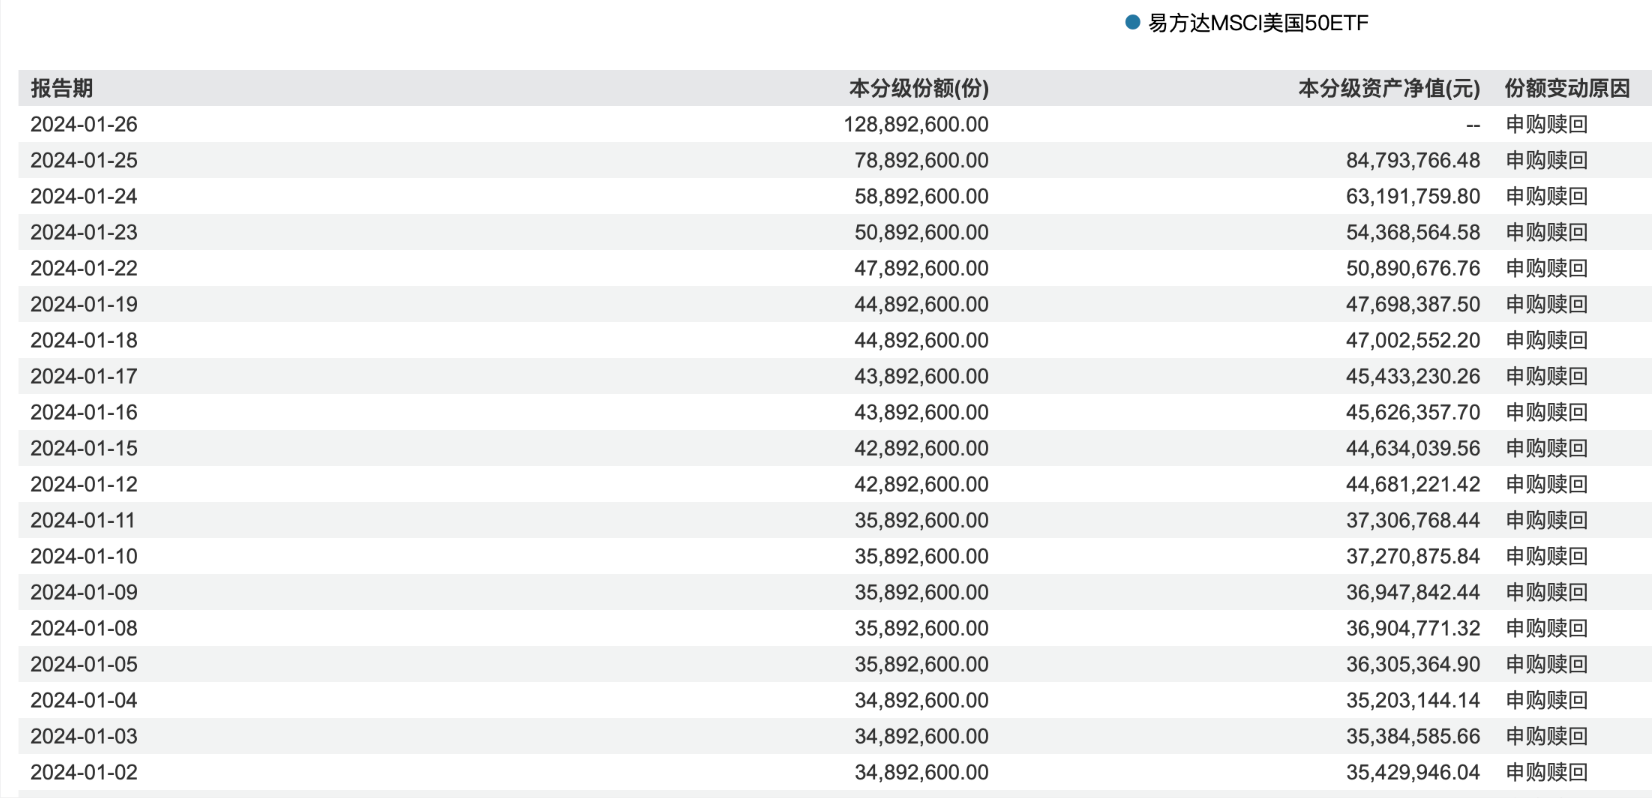Toggle the 易方达MSCI美国50ETF legend label

coord(1257,23)
